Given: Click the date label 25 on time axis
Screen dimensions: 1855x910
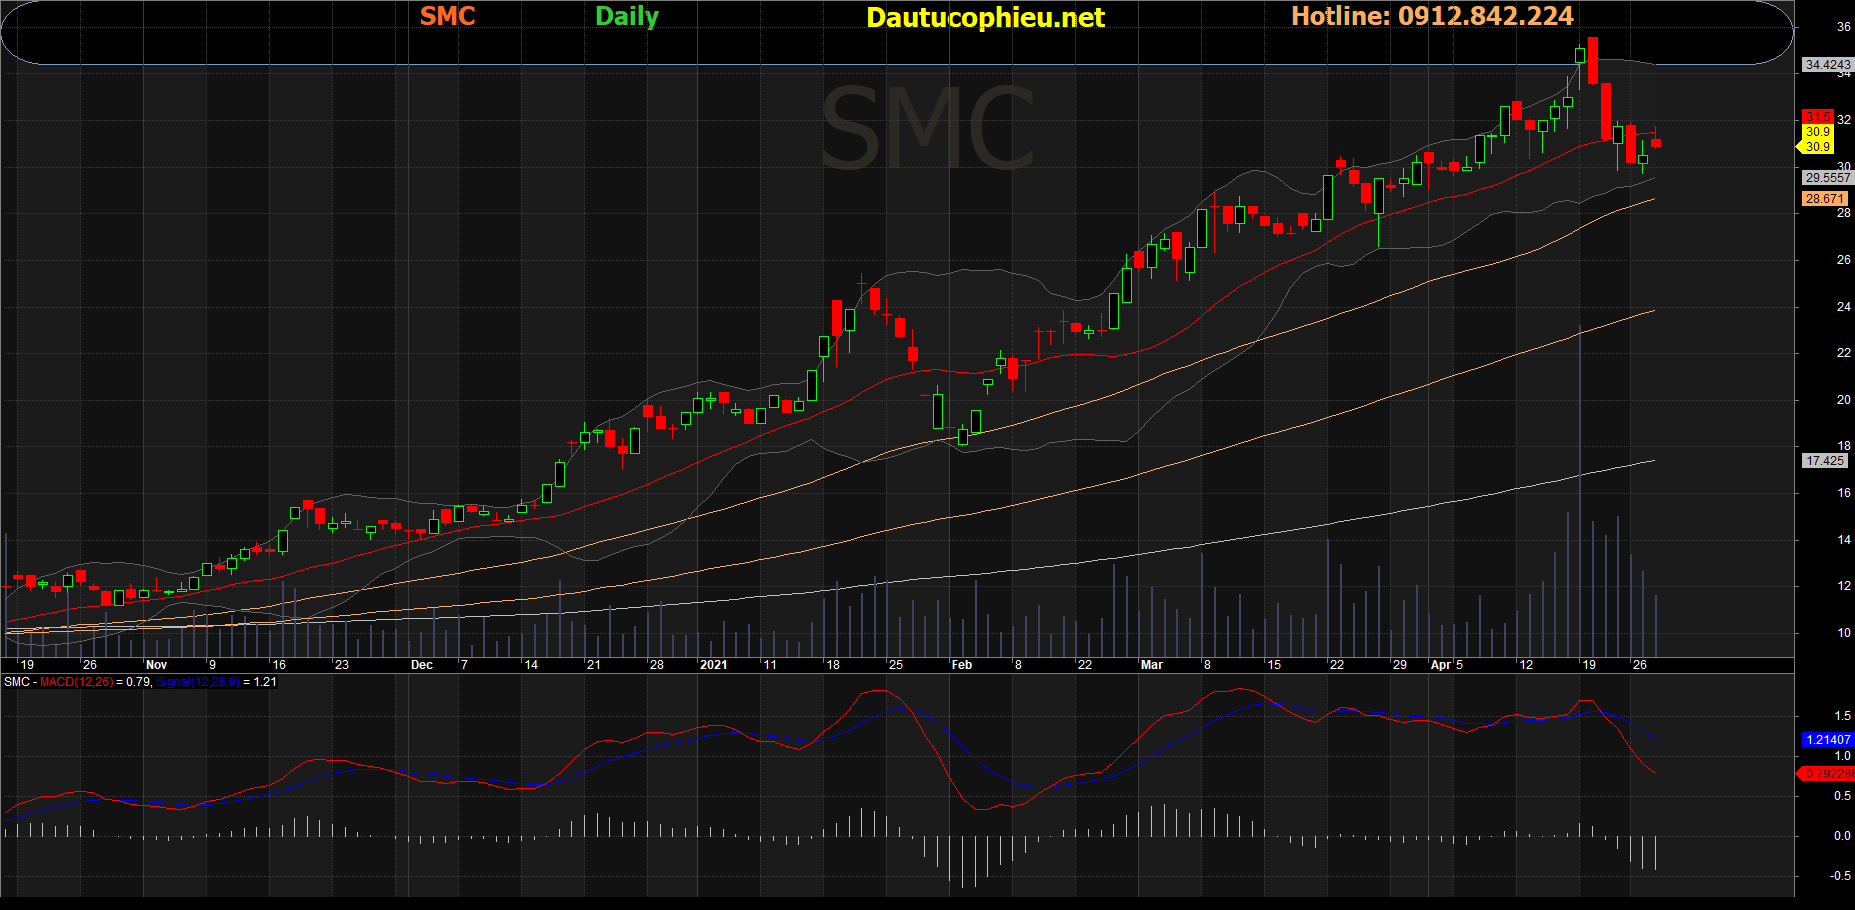Looking at the screenshot, I should 896,665.
